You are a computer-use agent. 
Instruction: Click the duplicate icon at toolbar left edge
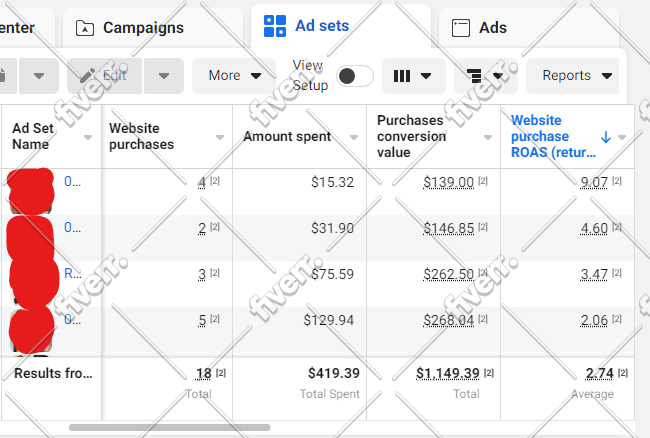click(3, 76)
